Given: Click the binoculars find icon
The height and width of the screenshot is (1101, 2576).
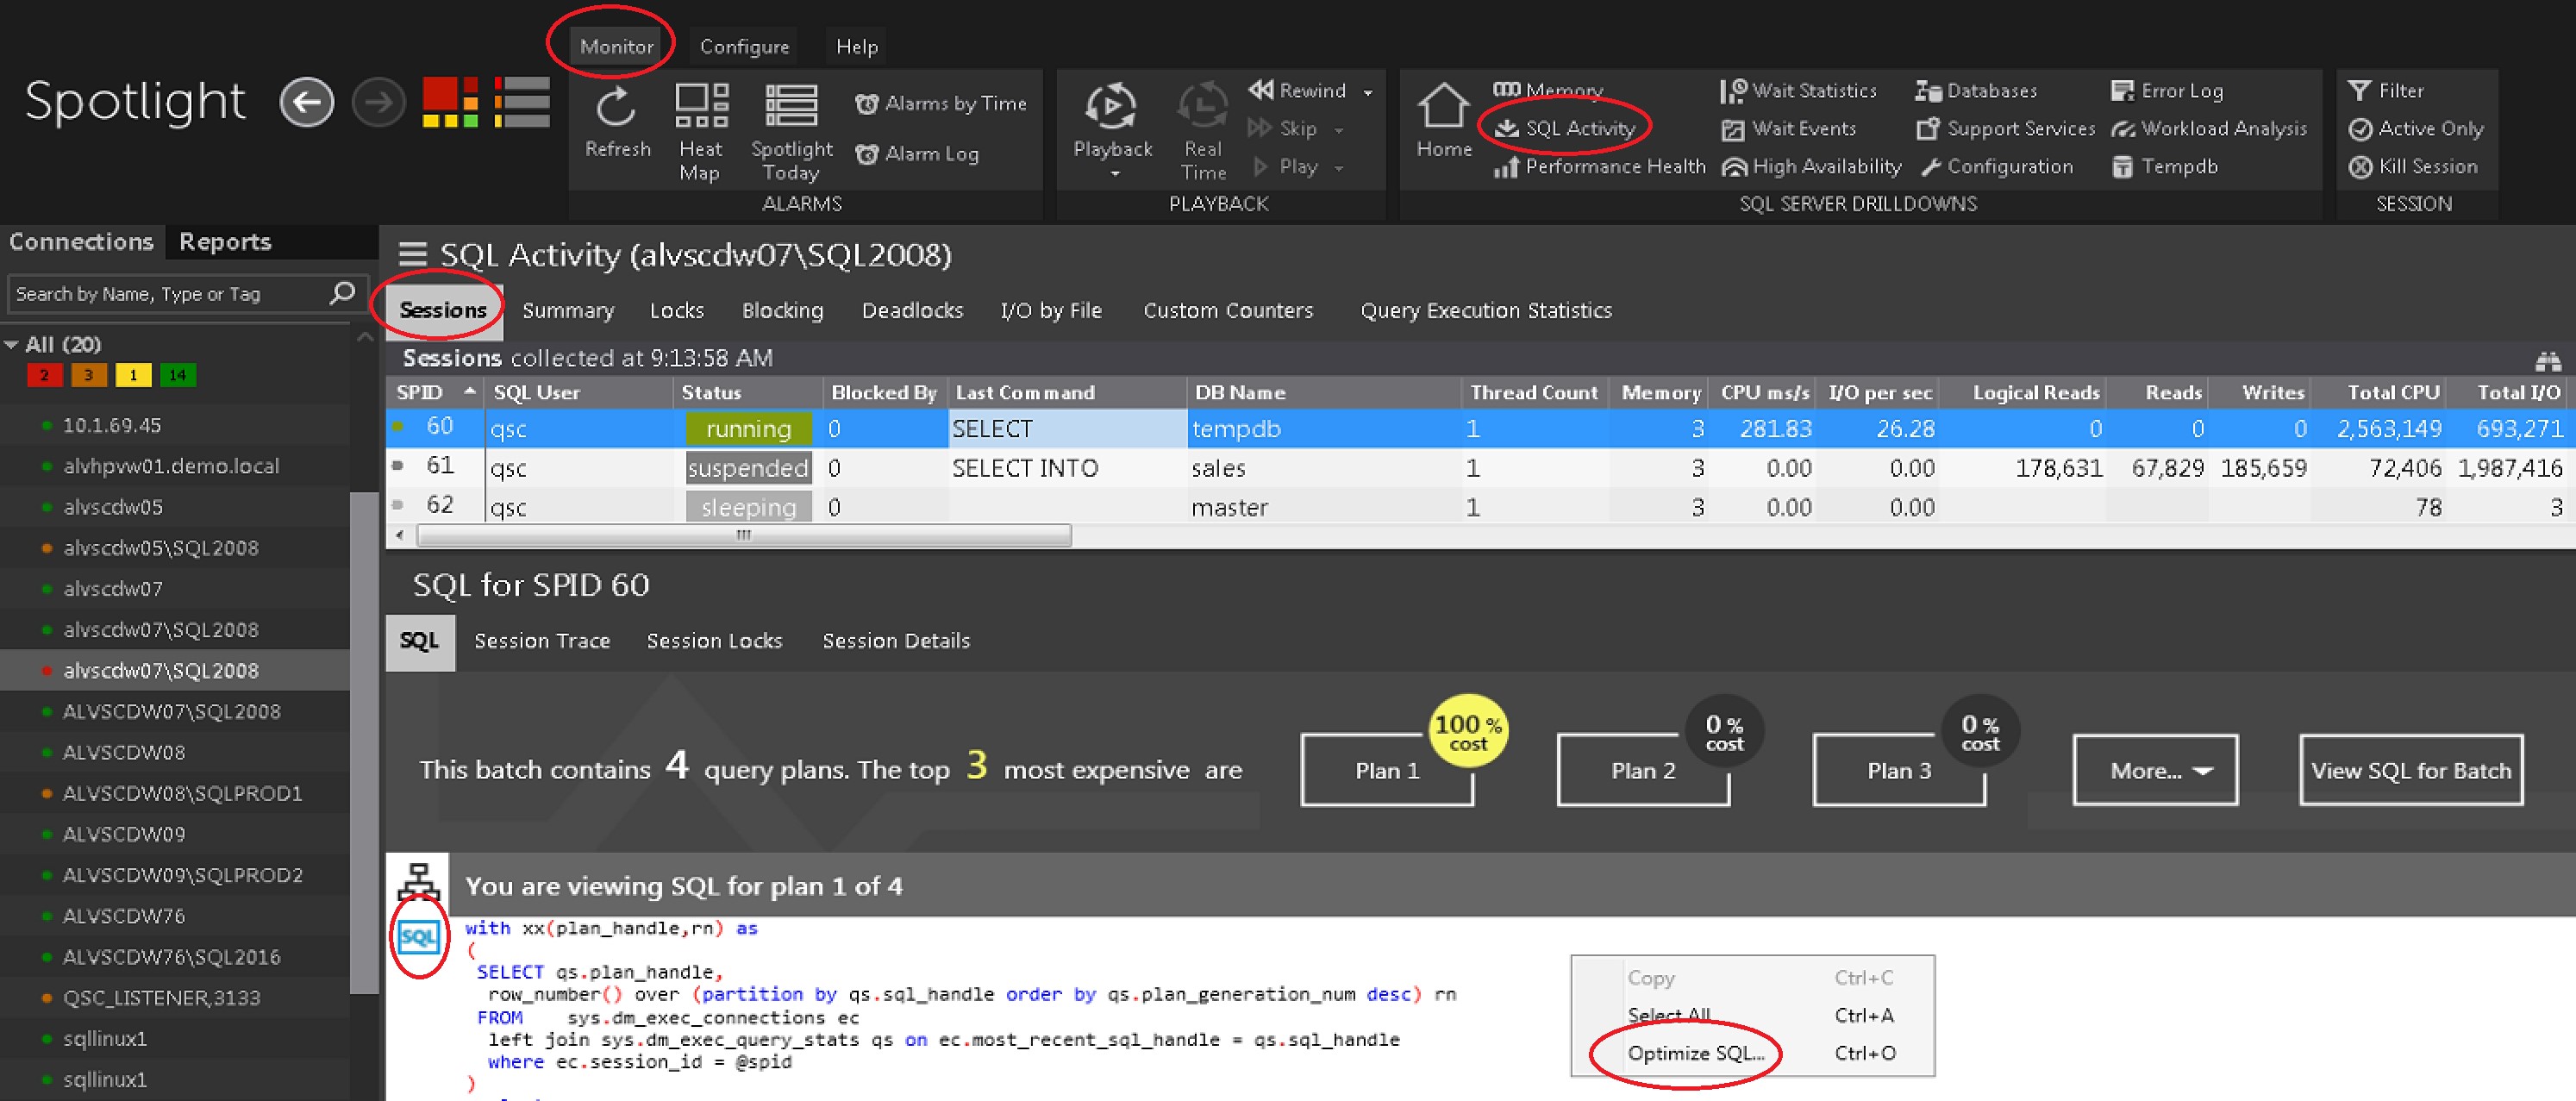Looking at the screenshot, I should (2547, 360).
